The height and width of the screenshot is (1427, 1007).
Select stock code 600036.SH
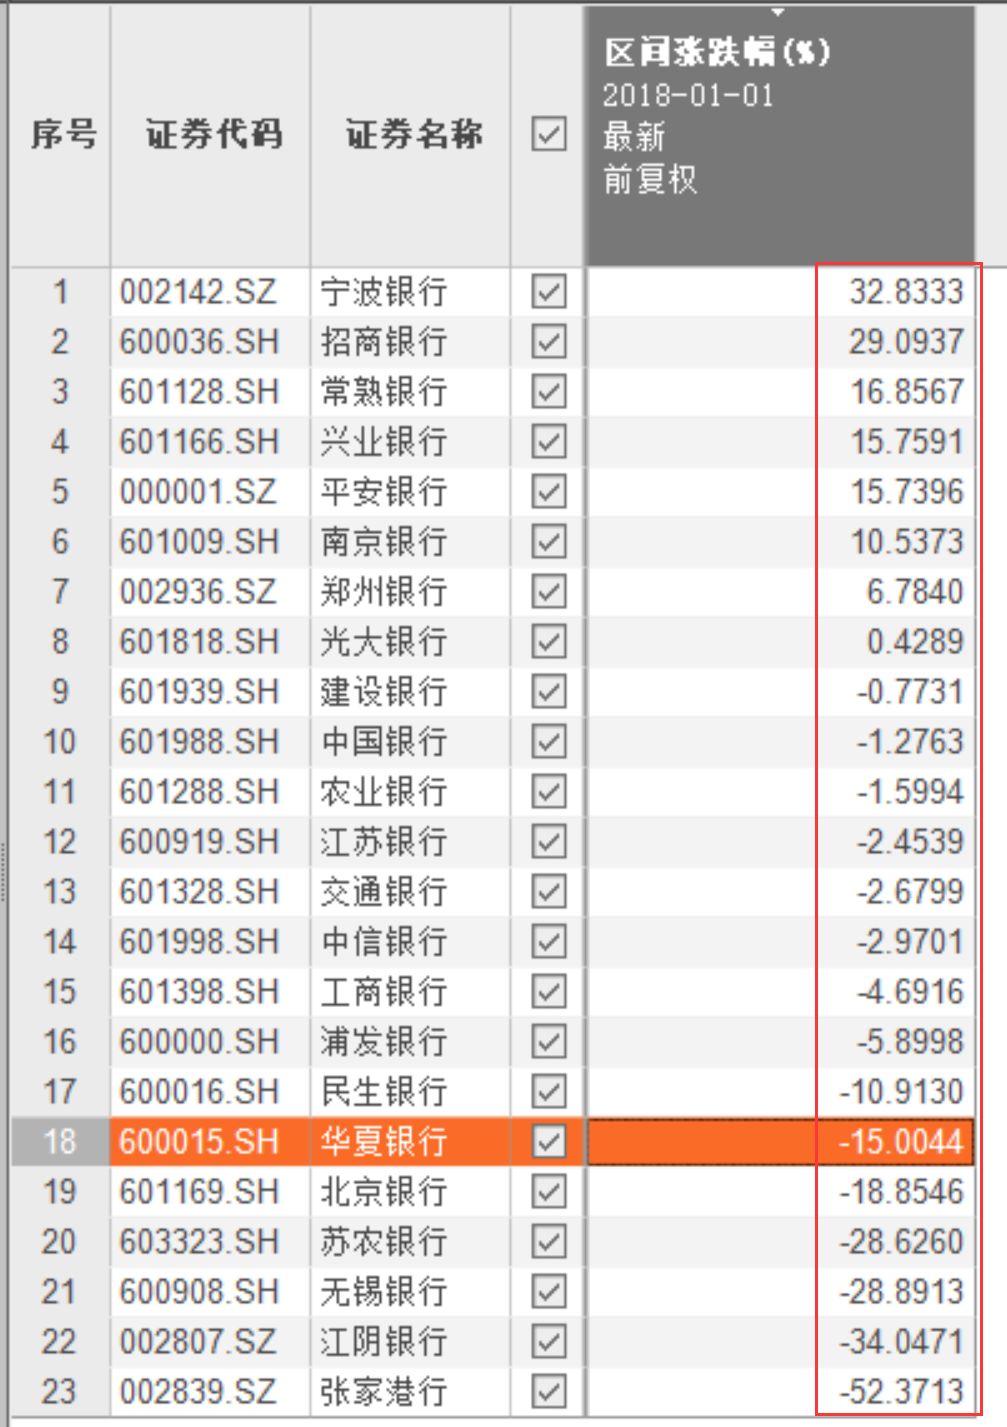[199, 342]
